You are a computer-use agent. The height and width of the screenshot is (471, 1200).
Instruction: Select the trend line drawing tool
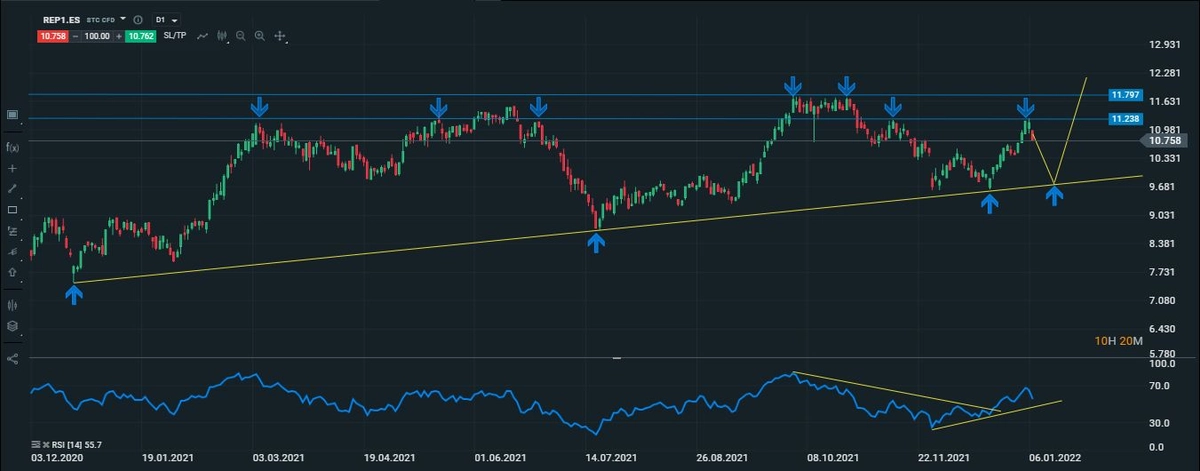point(12,188)
